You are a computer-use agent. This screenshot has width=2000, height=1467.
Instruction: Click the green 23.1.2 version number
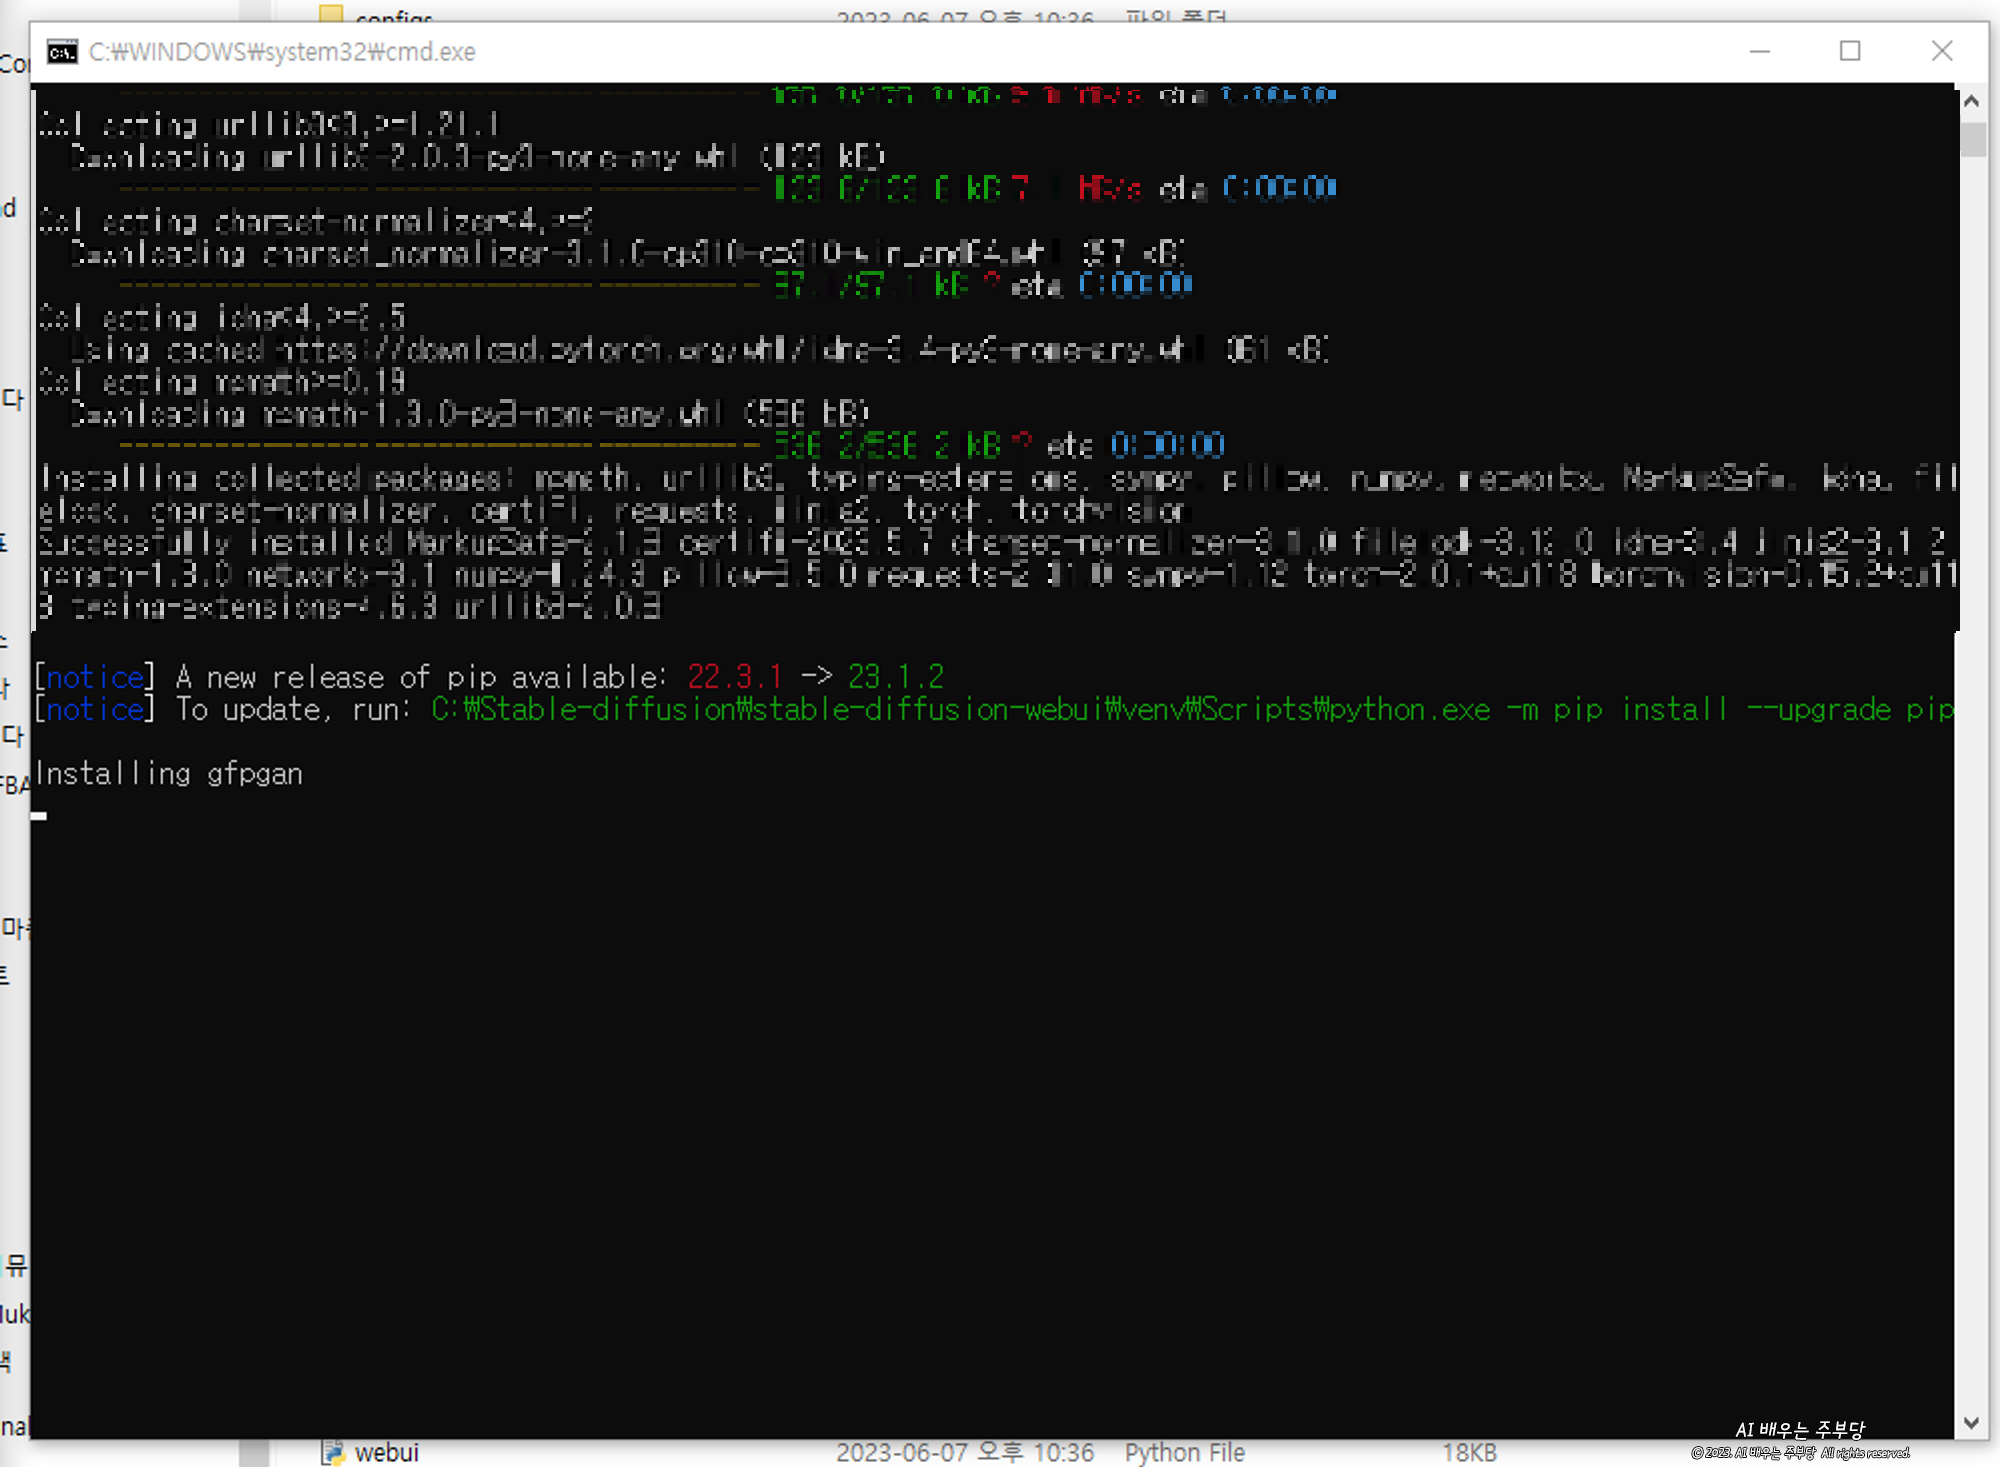coord(895,677)
